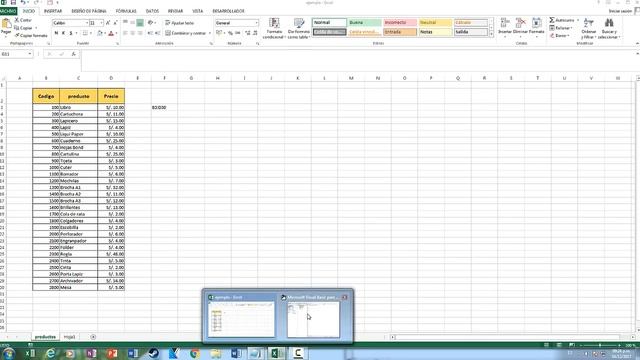Screen dimensions: 640x360
Task: Toggle Cursiva italic formatting
Action: pos(63,33)
